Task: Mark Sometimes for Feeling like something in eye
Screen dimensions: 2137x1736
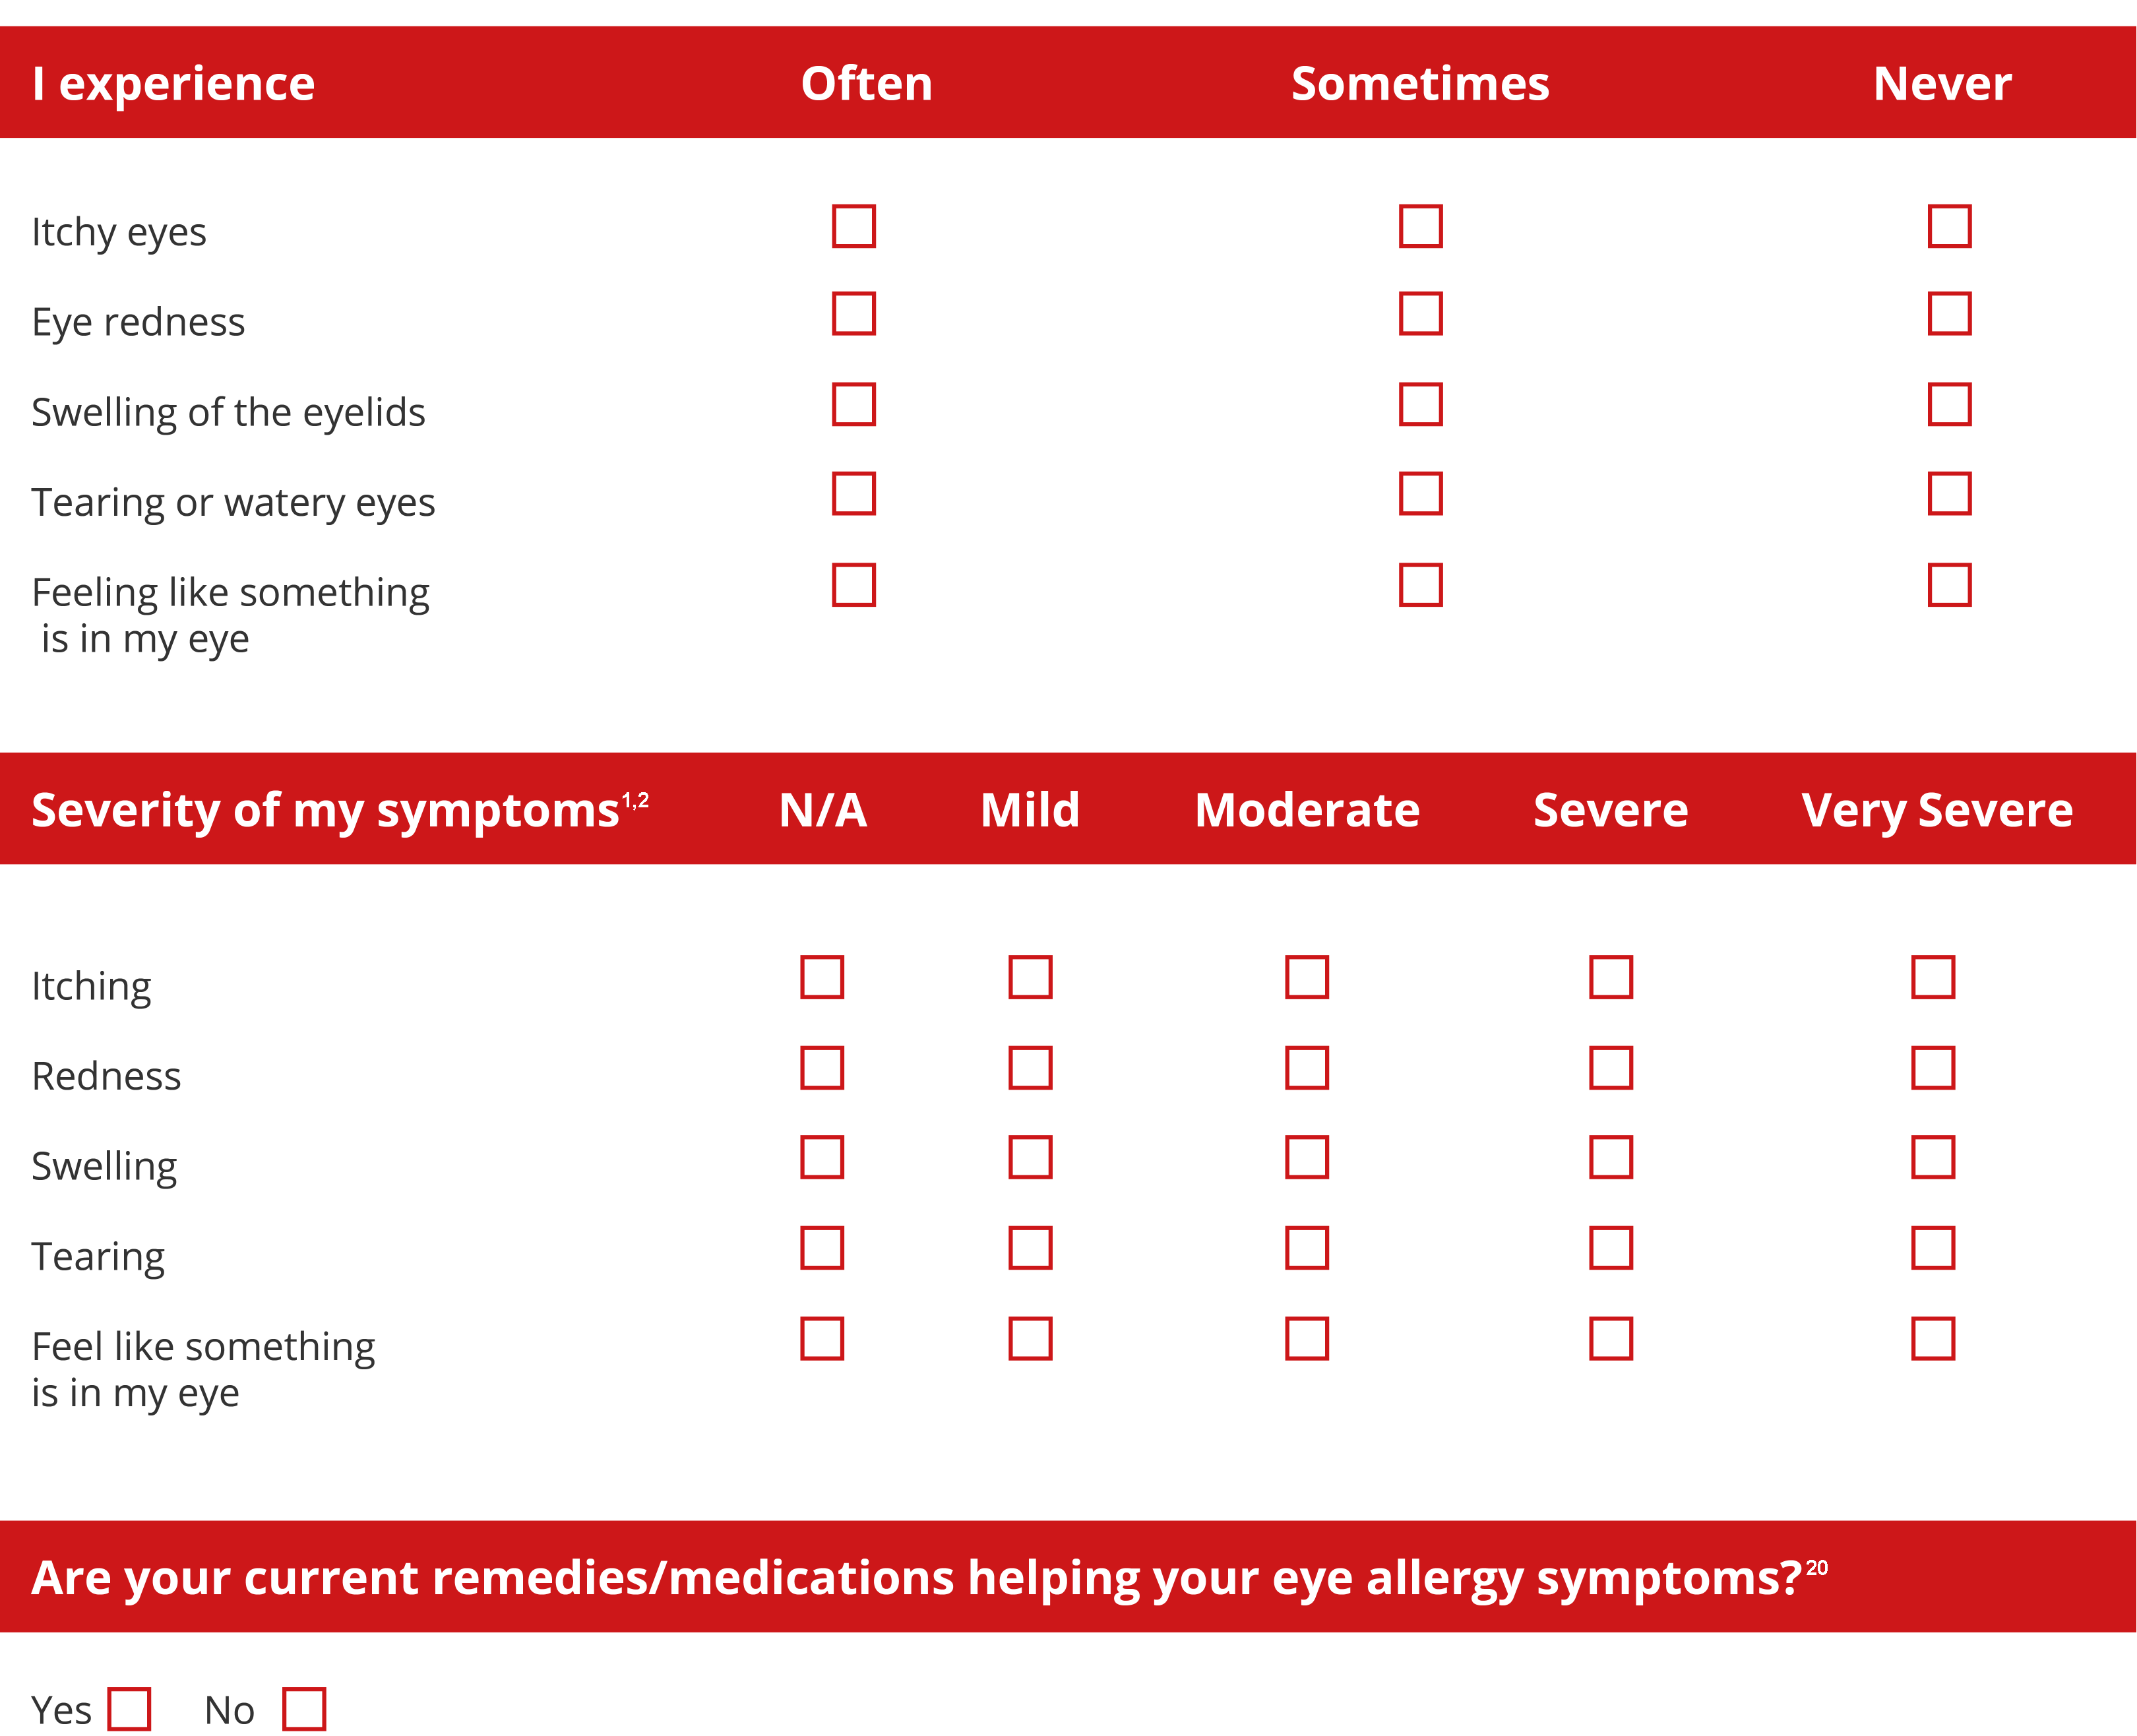Action: coord(1420,585)
